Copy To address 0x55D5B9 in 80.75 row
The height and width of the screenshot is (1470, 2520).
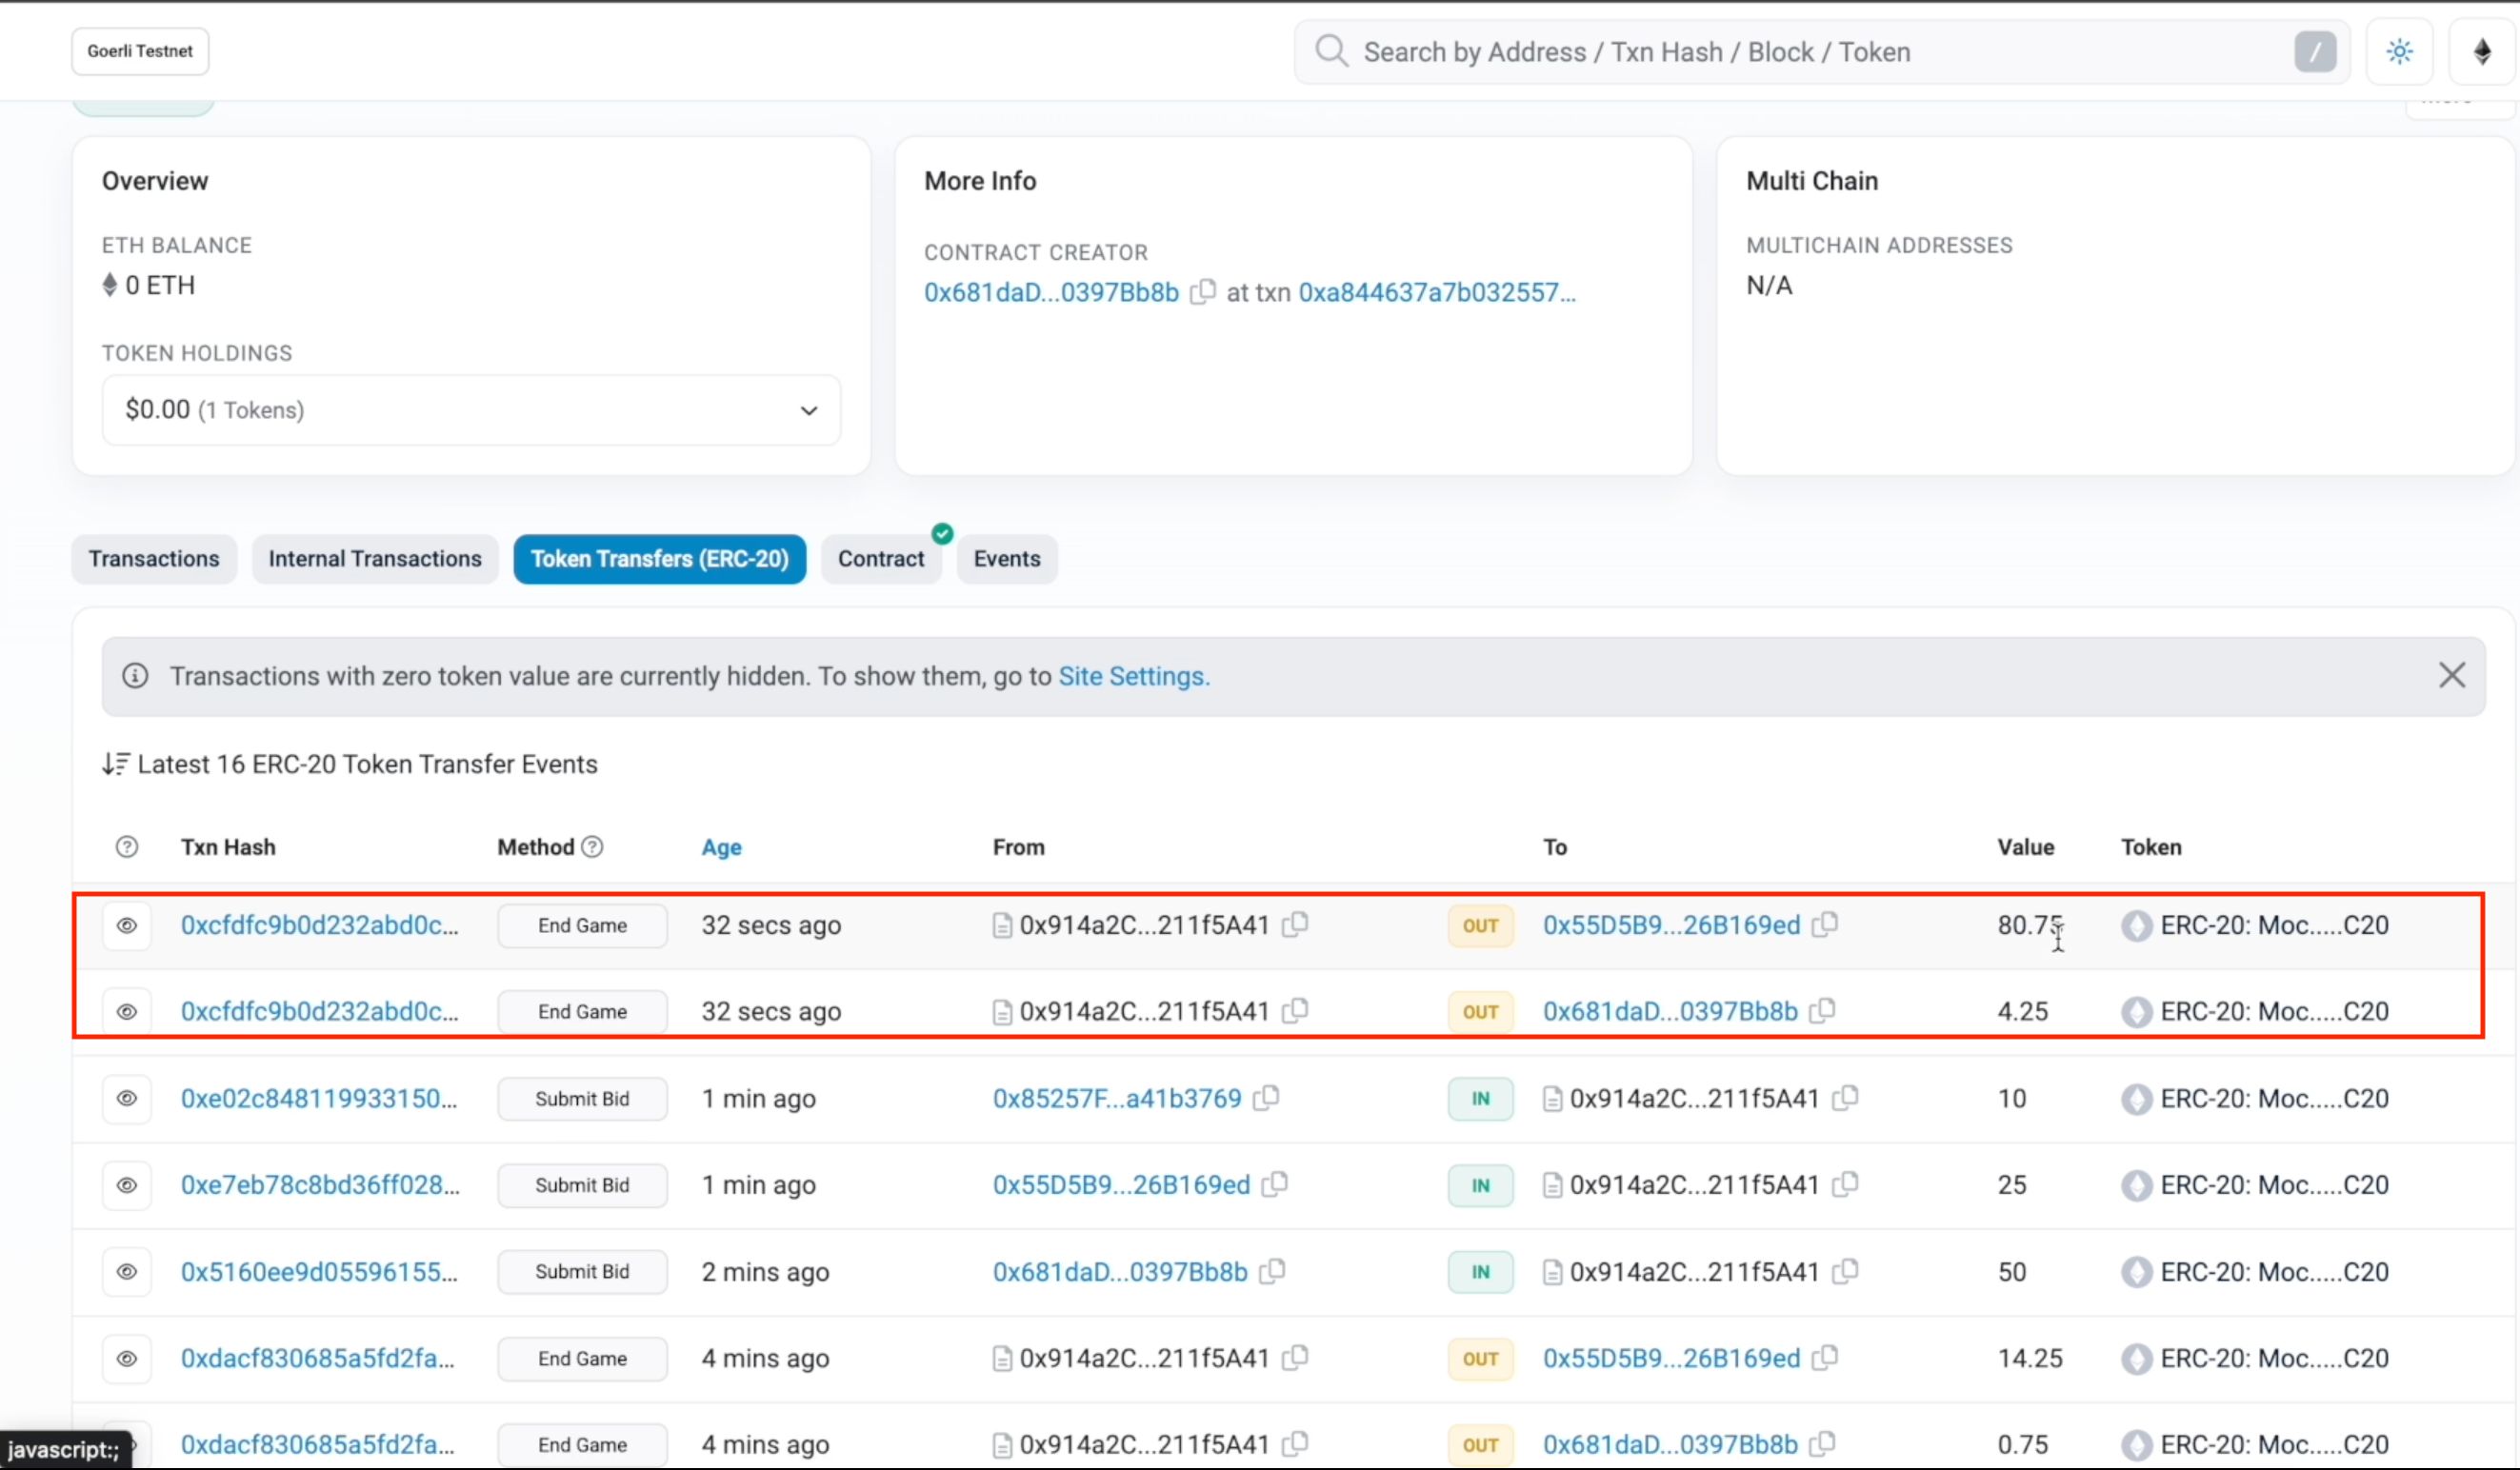[x=1825, y=924]
